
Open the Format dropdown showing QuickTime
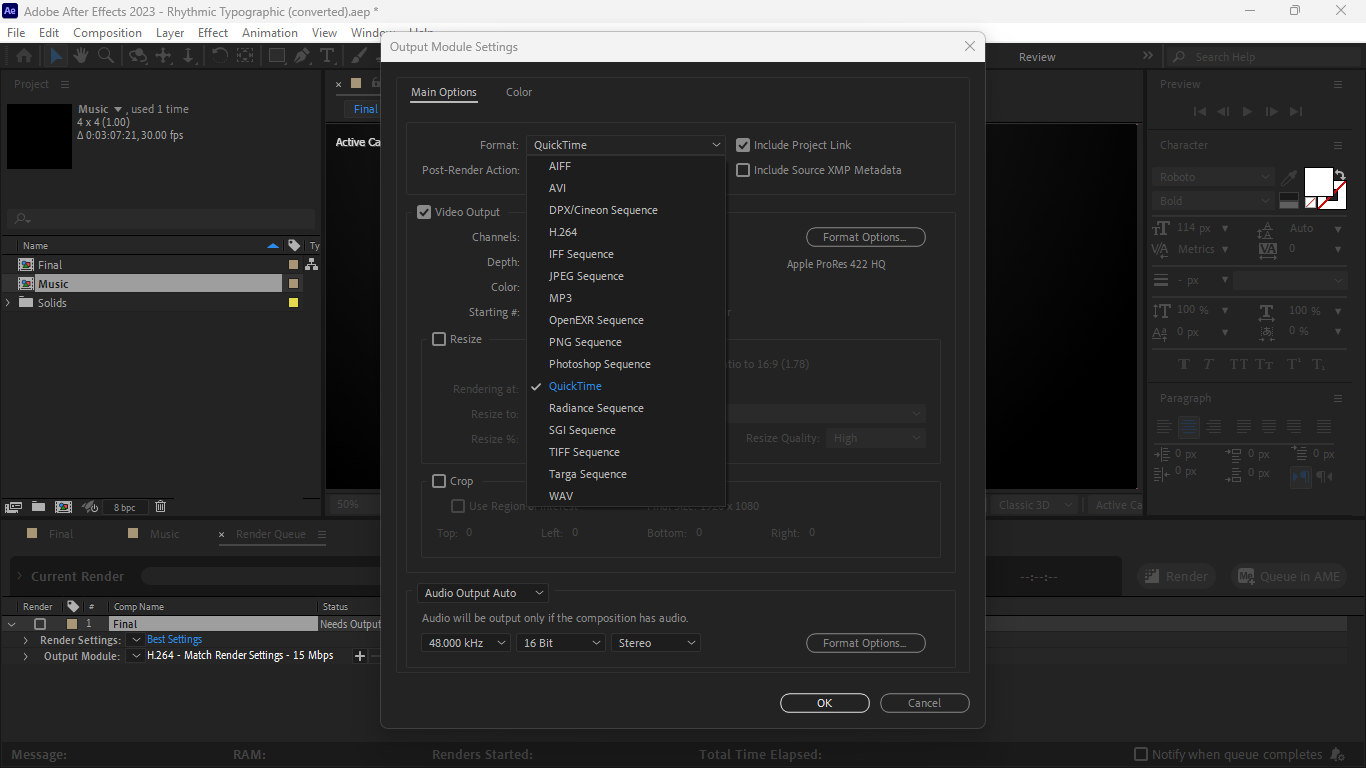click(x=626, y=145)
